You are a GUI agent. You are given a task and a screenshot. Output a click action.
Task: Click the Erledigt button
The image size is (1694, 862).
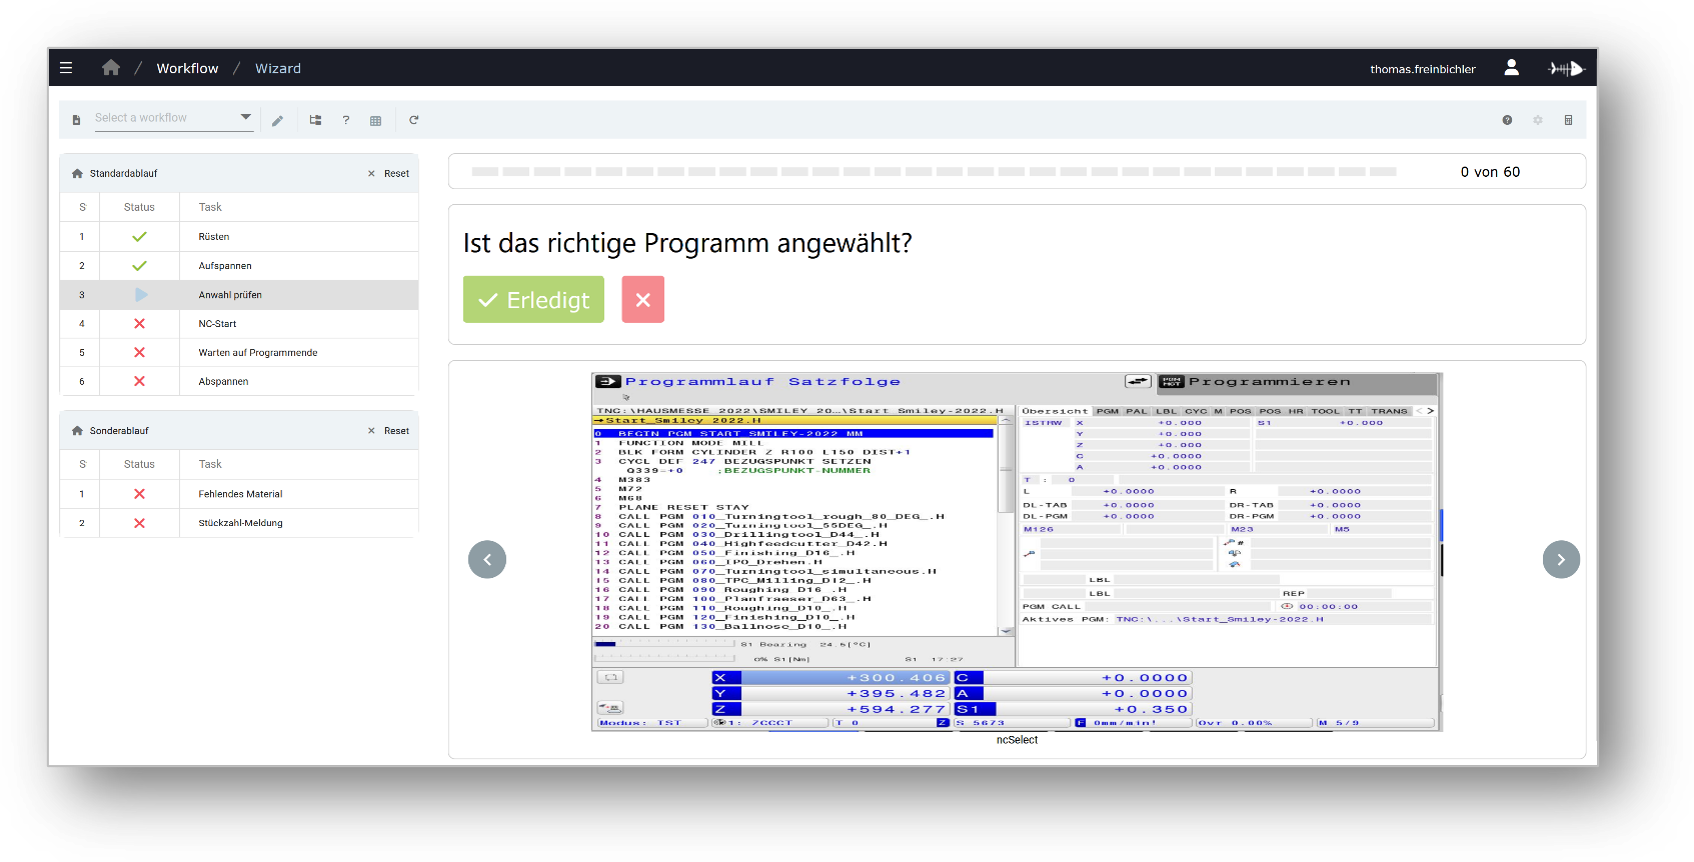533,300
